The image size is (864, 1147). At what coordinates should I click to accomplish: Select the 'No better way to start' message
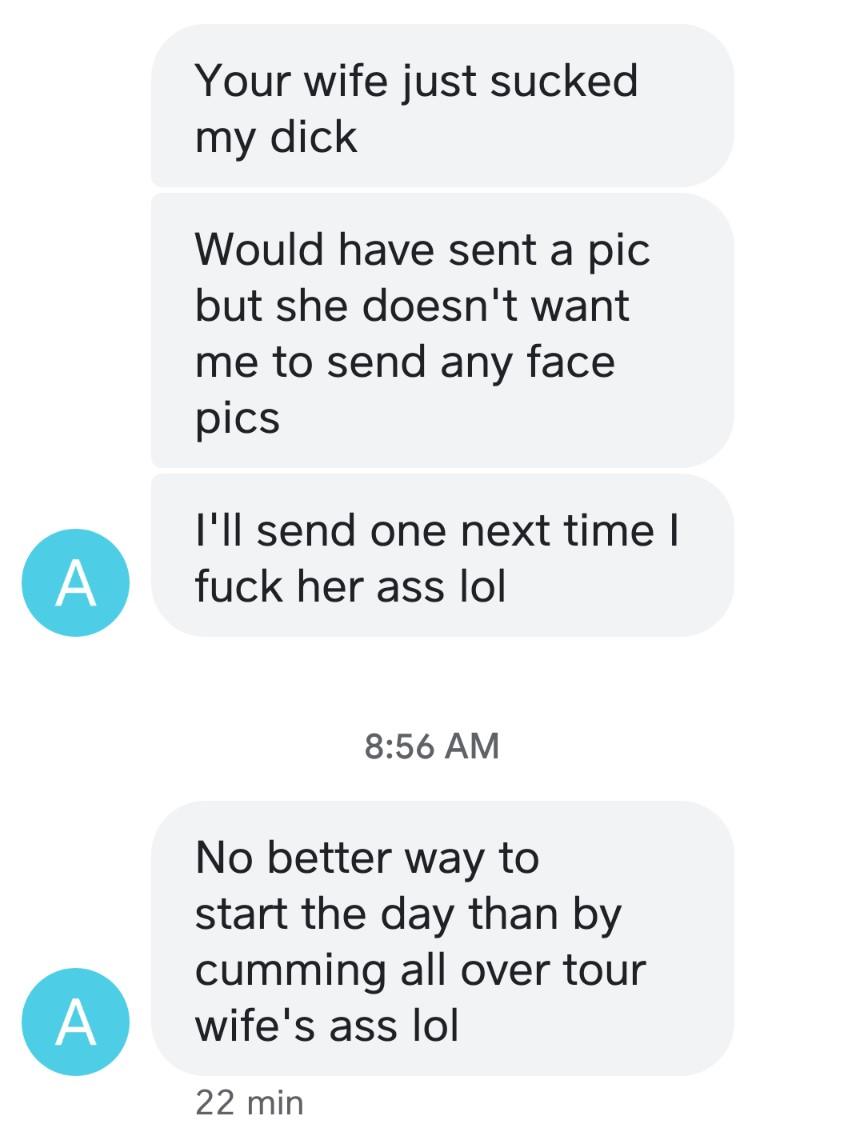click(442, 939)
